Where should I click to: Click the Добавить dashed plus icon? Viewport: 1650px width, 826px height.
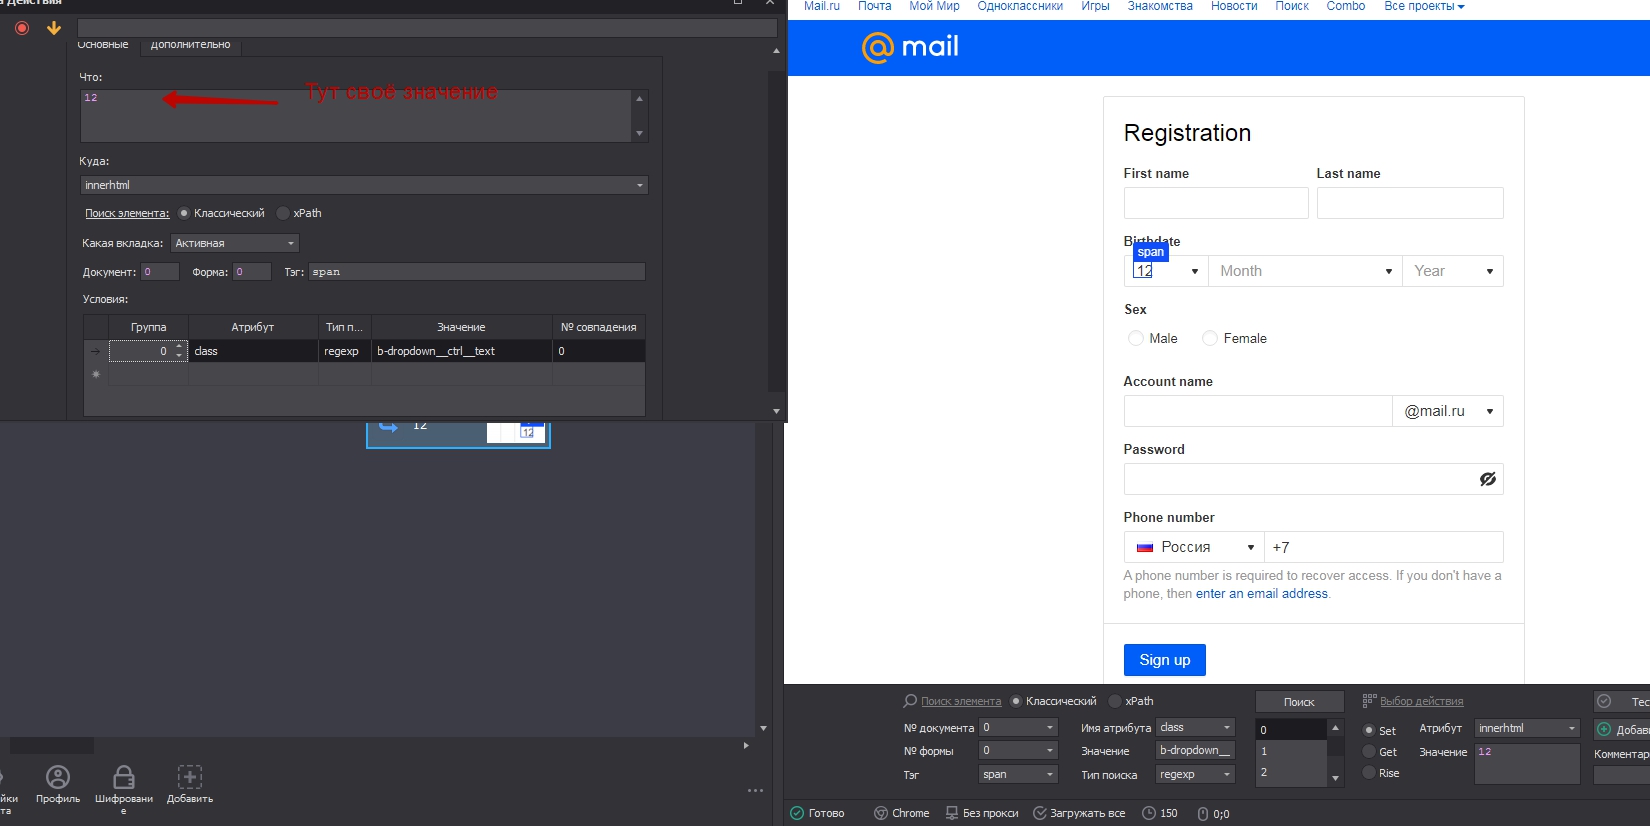(190, 777)
